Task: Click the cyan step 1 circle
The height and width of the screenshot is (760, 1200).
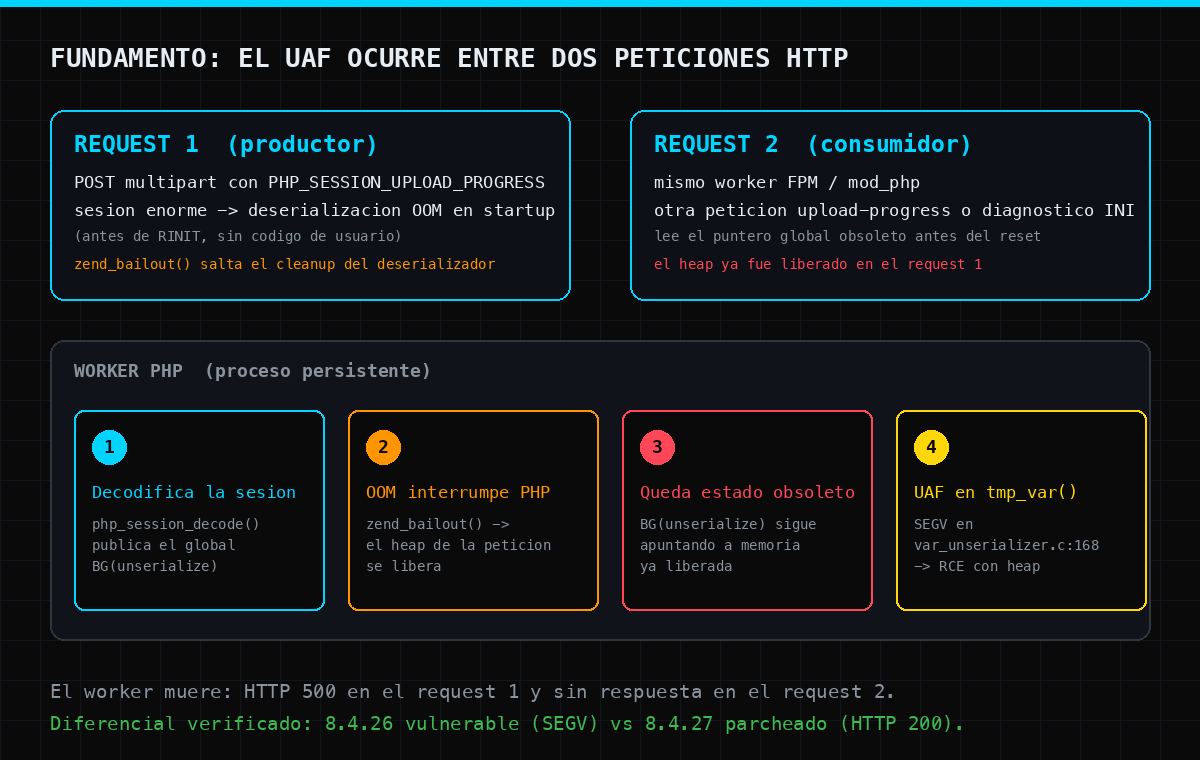Action: tap(109, 447)
